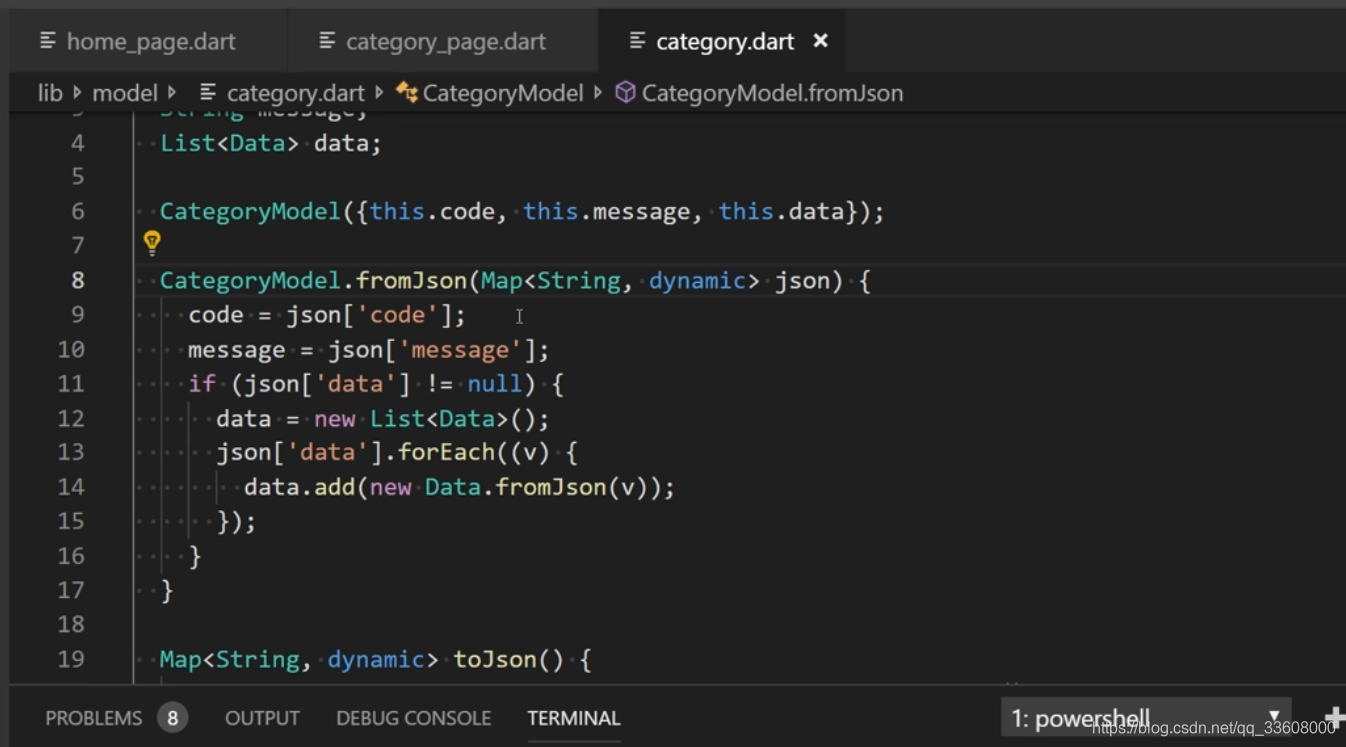Image resolution: width=1346 pixels, height=747 pixels.
Task: Click 'List<Data> data;' on line 4
Action: point(271,144)
